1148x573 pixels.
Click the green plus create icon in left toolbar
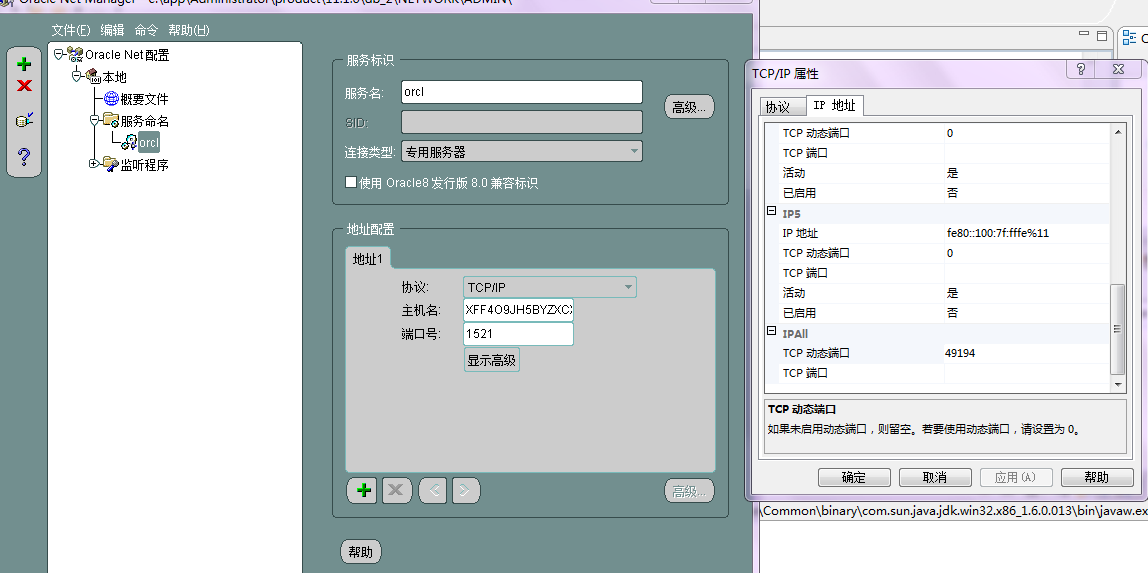pos(24,64)
